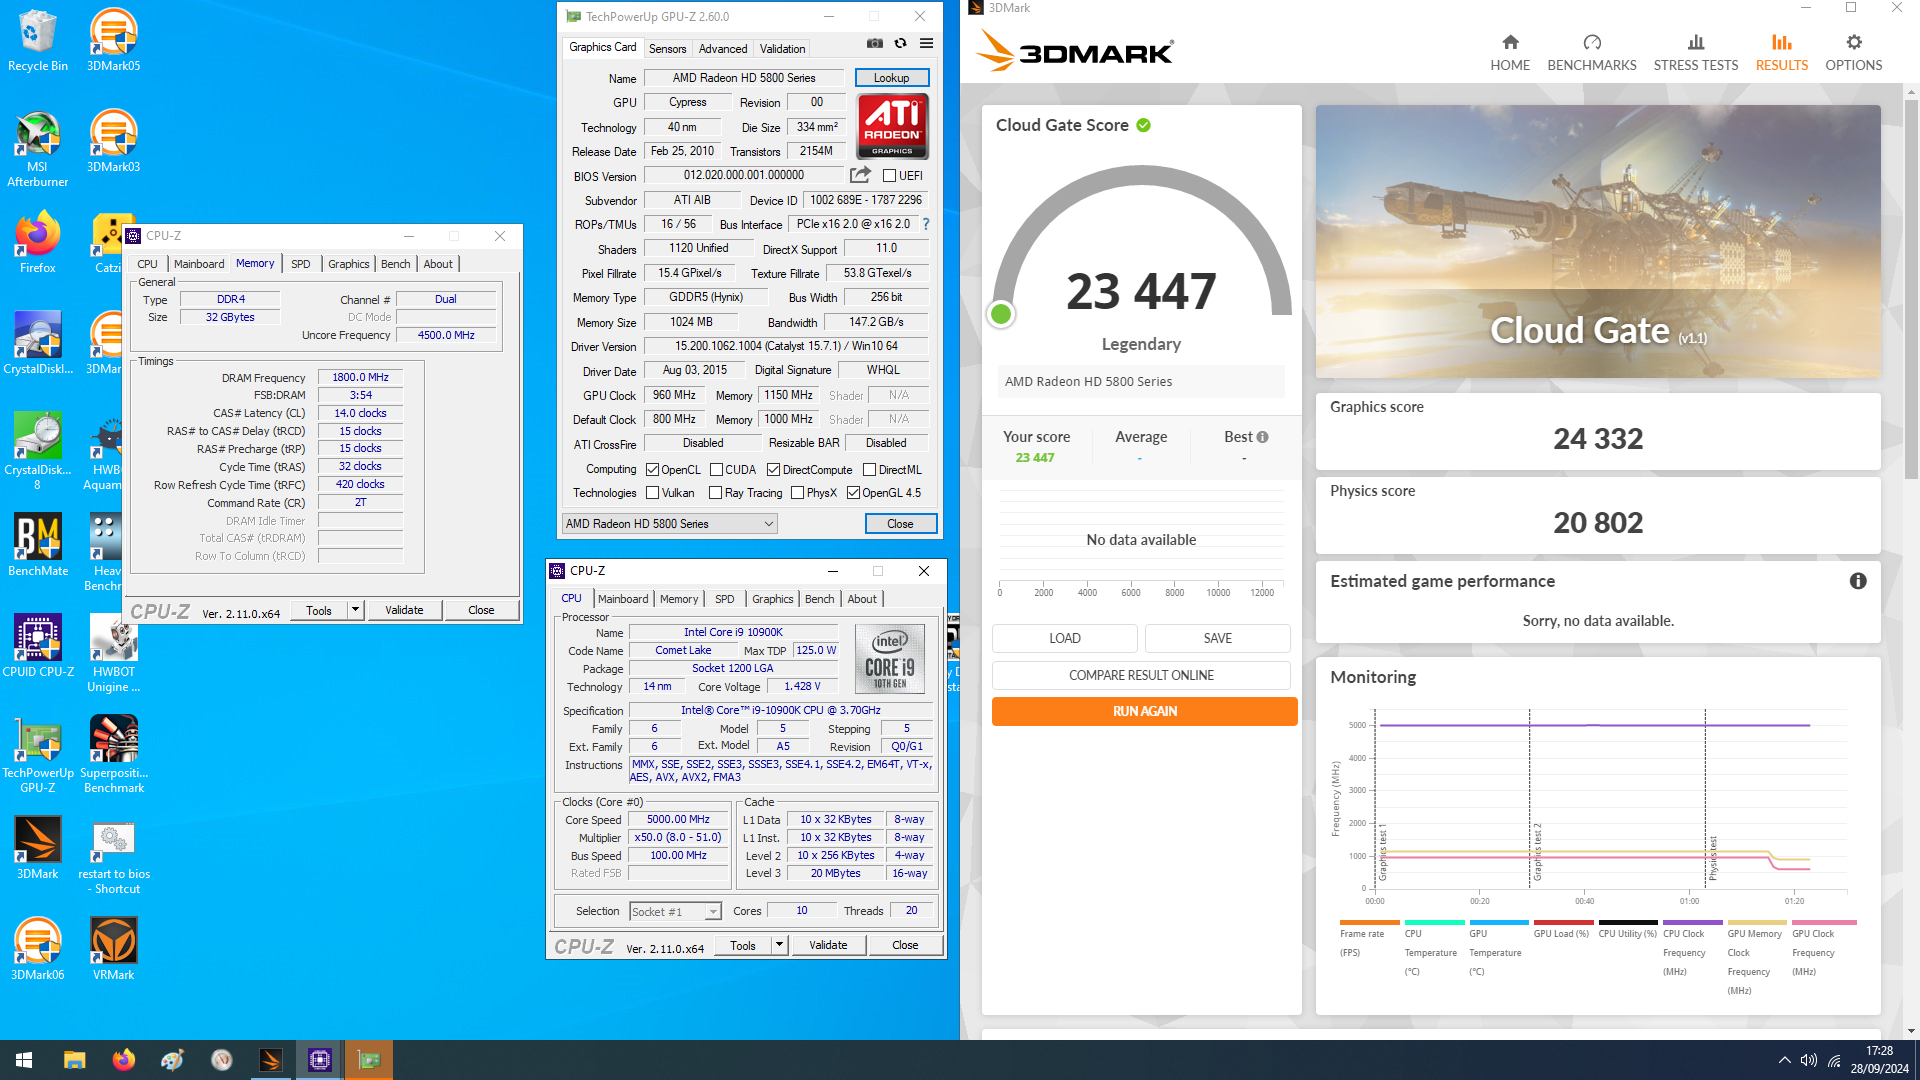Open 3DMark STRESS TESTS section
The width and height of the screenshot is (1920, 1080).
coord(1696,53)
